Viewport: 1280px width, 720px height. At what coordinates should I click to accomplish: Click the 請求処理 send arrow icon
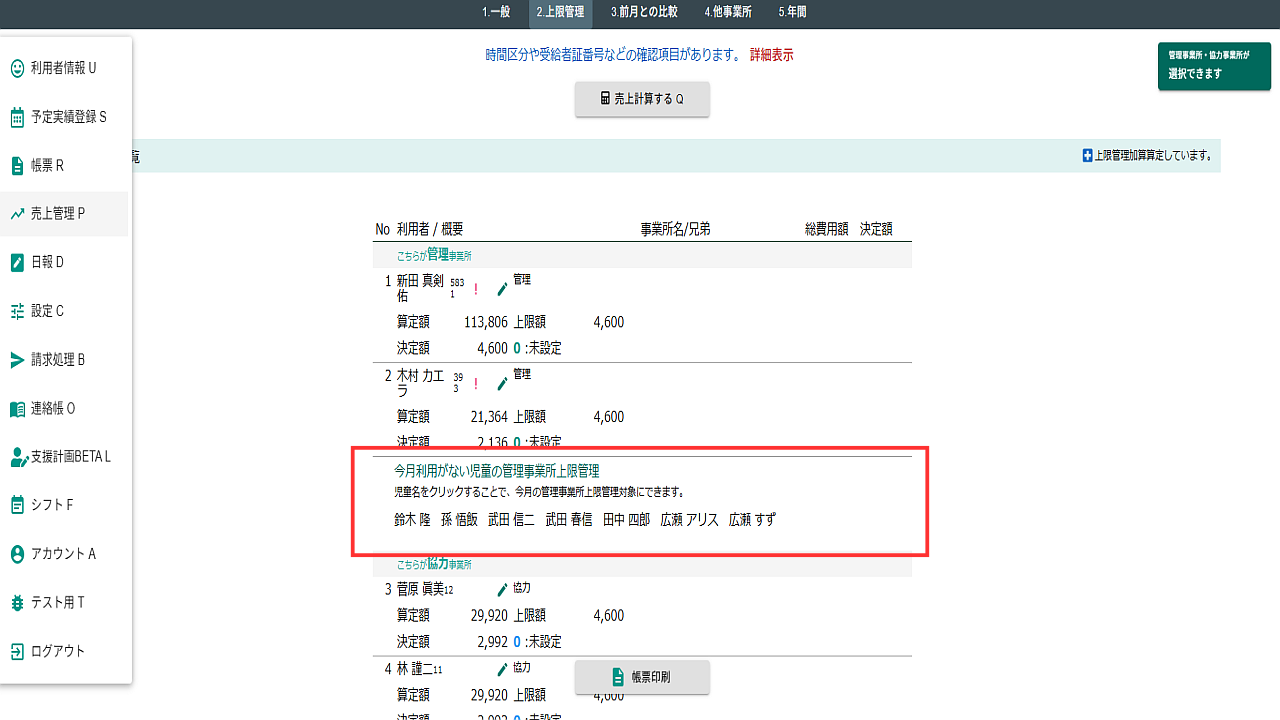pos(17,360)
